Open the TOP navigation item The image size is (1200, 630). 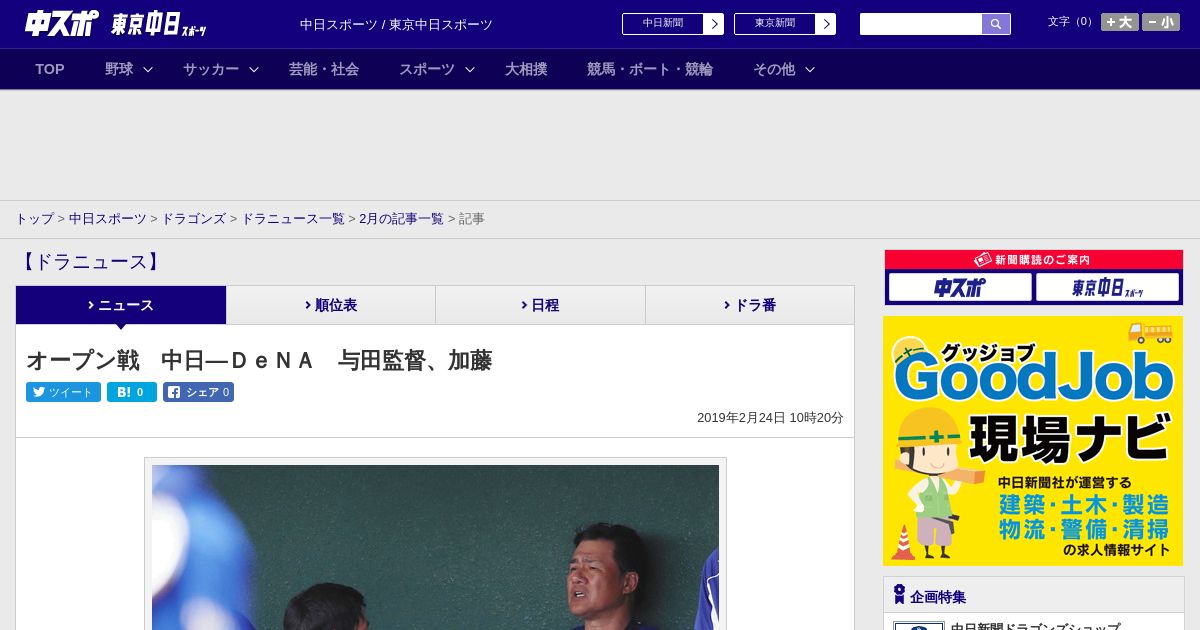tap(50, 69)
